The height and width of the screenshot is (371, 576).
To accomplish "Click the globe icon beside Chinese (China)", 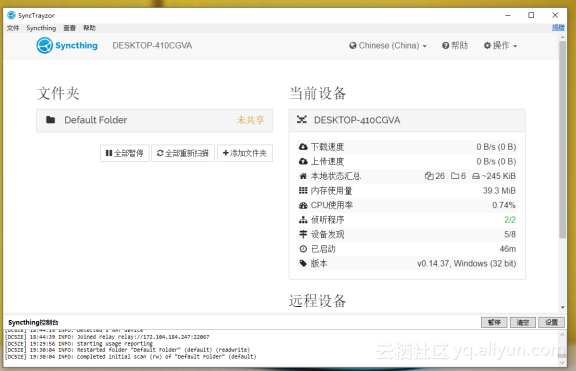I will tap(353, 46).
